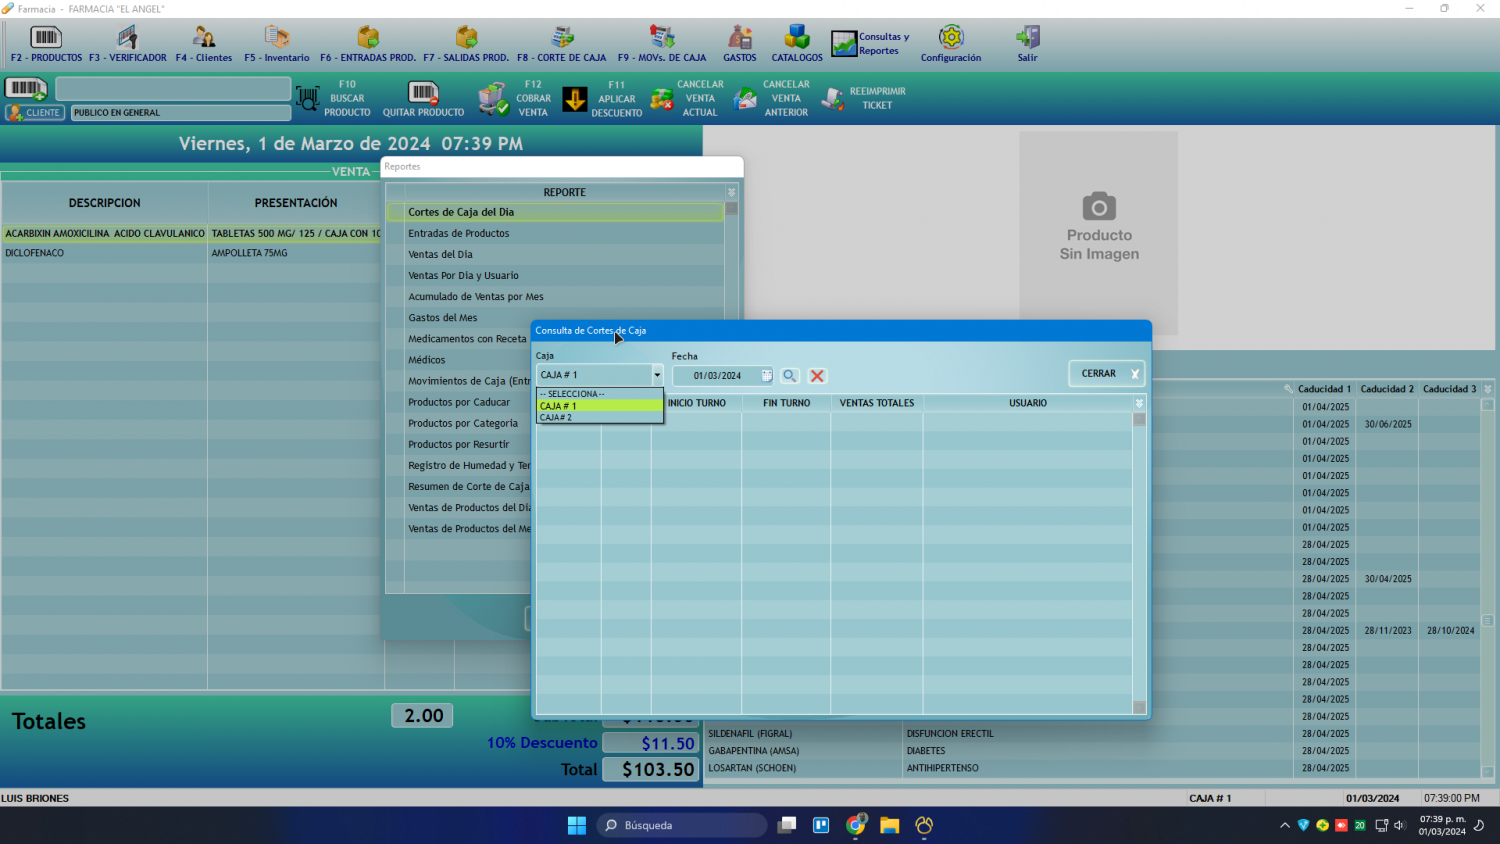Screen dimensions: 1500x844
Task: Click the barcode scan icon beside product field
Action: 26,89
